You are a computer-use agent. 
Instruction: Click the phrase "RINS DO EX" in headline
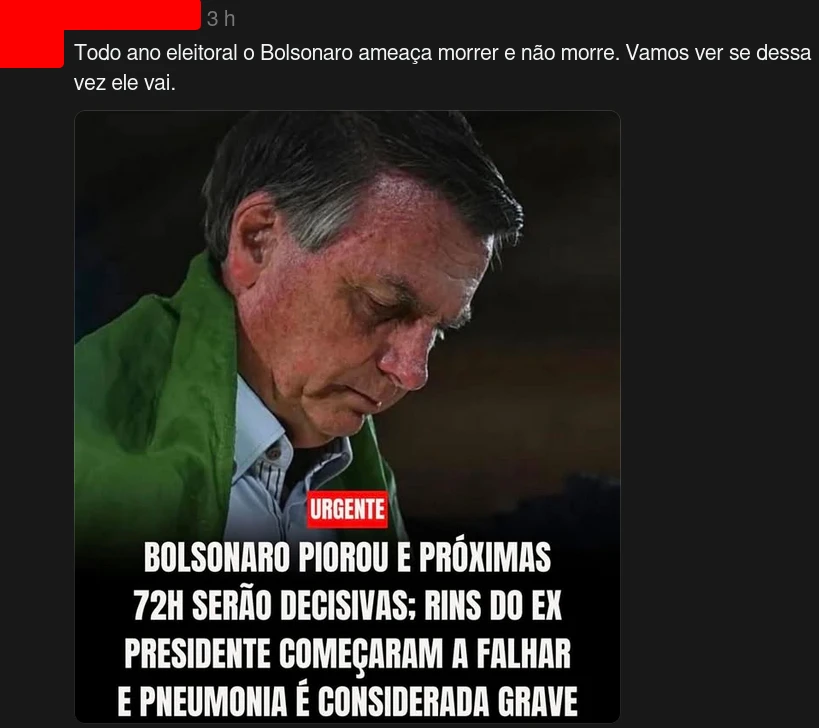(x=493, y=606)
